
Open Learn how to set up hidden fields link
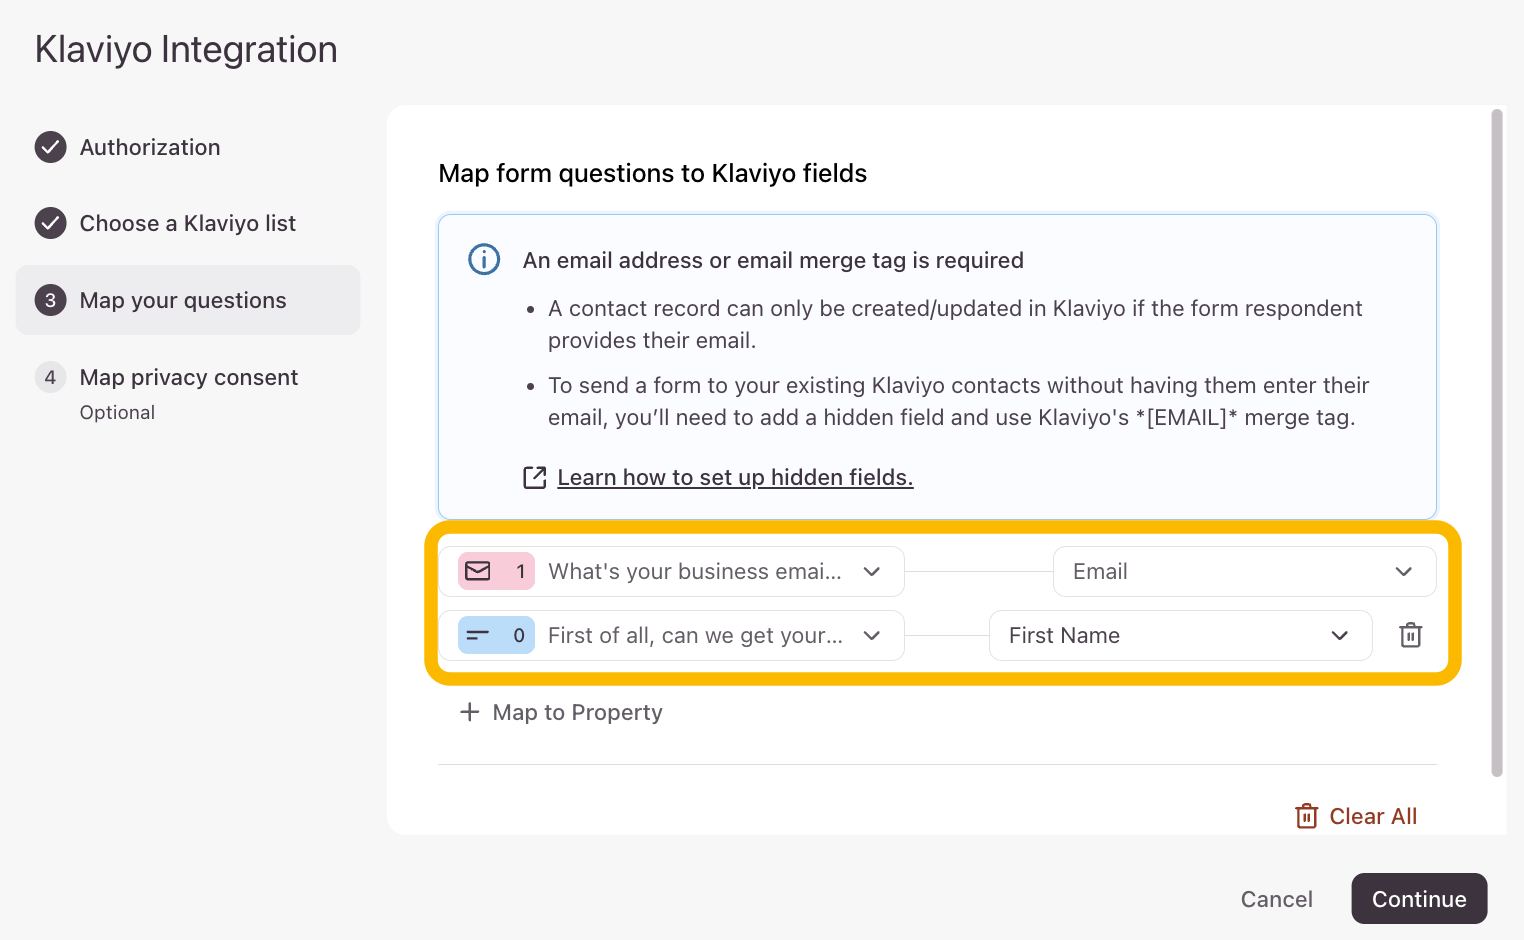(x=735, y=477)
